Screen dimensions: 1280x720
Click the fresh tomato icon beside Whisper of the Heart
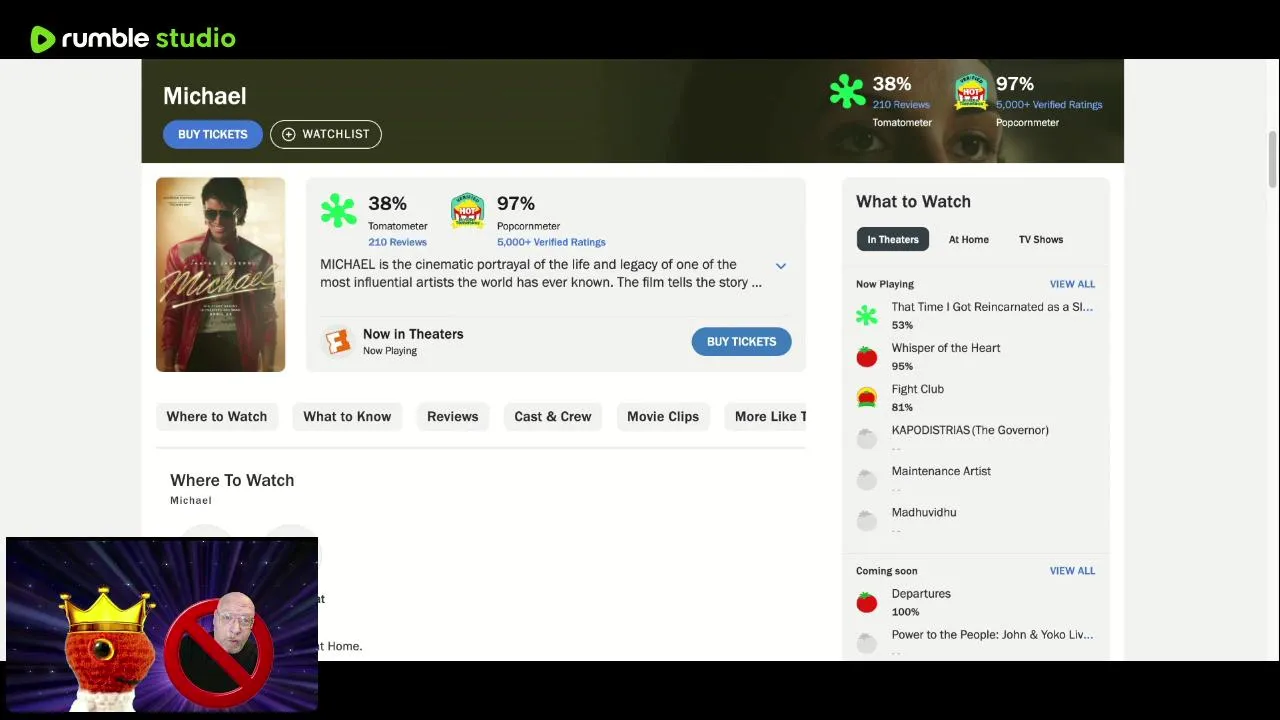(x=866, y=357)
